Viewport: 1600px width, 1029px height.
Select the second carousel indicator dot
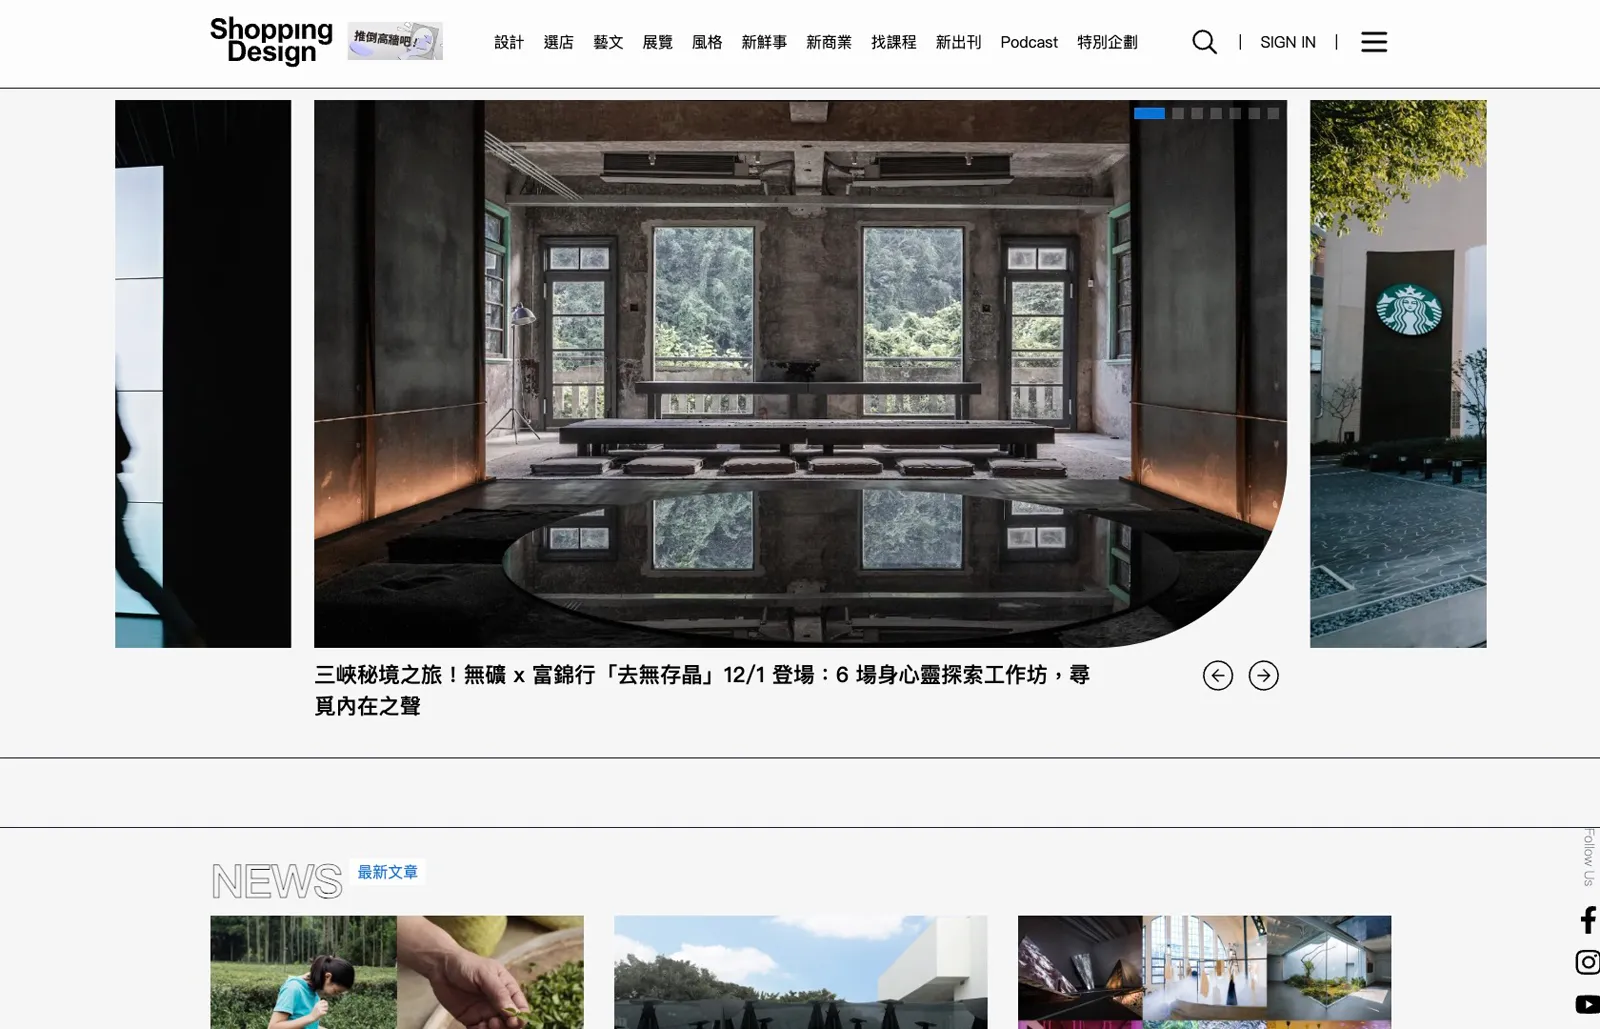(1178, 113)
